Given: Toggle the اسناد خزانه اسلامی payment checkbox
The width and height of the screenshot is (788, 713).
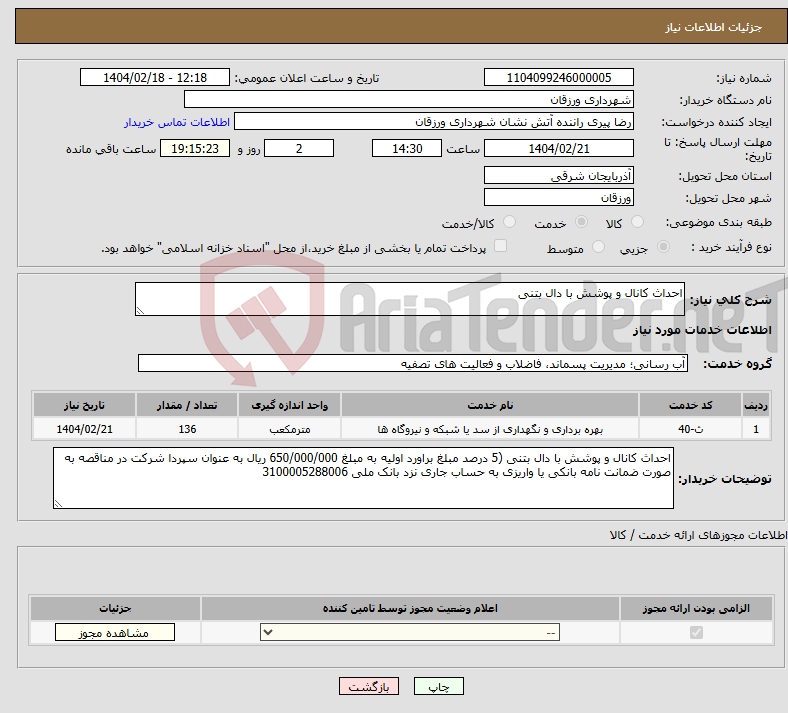Looking at the screenshot, I should point(501,246).
